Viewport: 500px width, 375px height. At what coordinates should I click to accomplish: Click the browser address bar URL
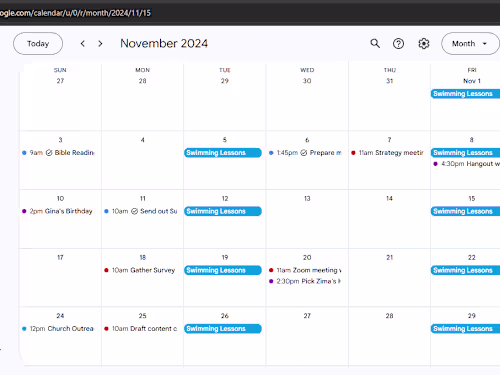[x=75, y=13]
